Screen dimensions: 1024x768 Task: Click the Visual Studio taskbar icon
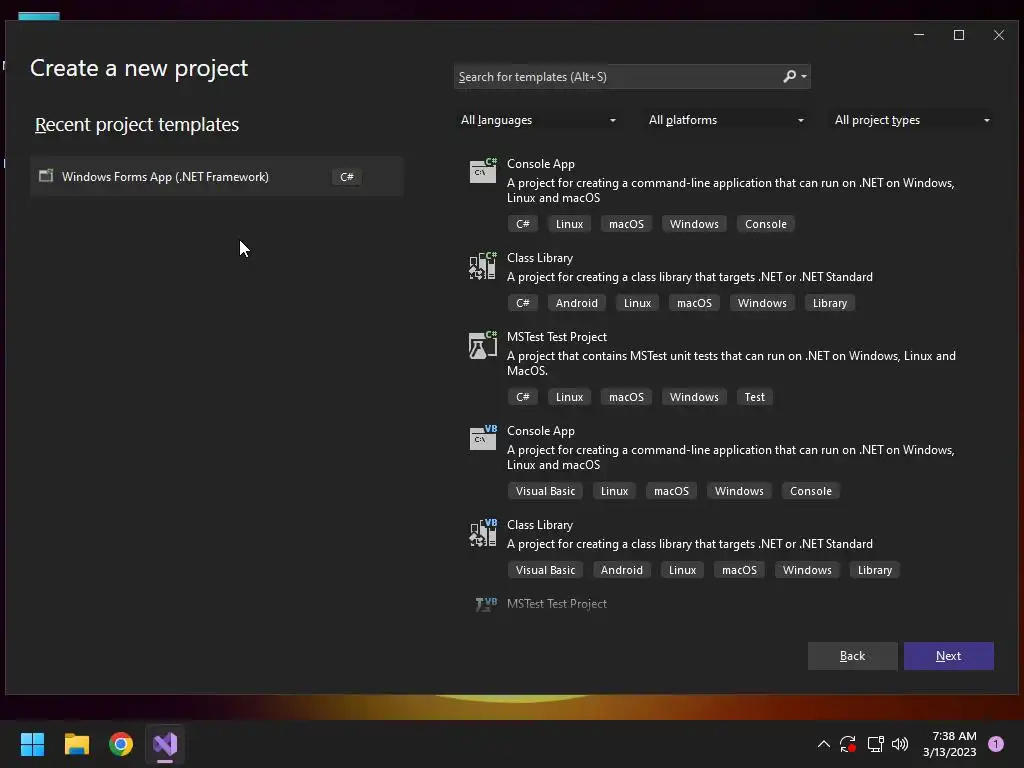click(165, 744)
